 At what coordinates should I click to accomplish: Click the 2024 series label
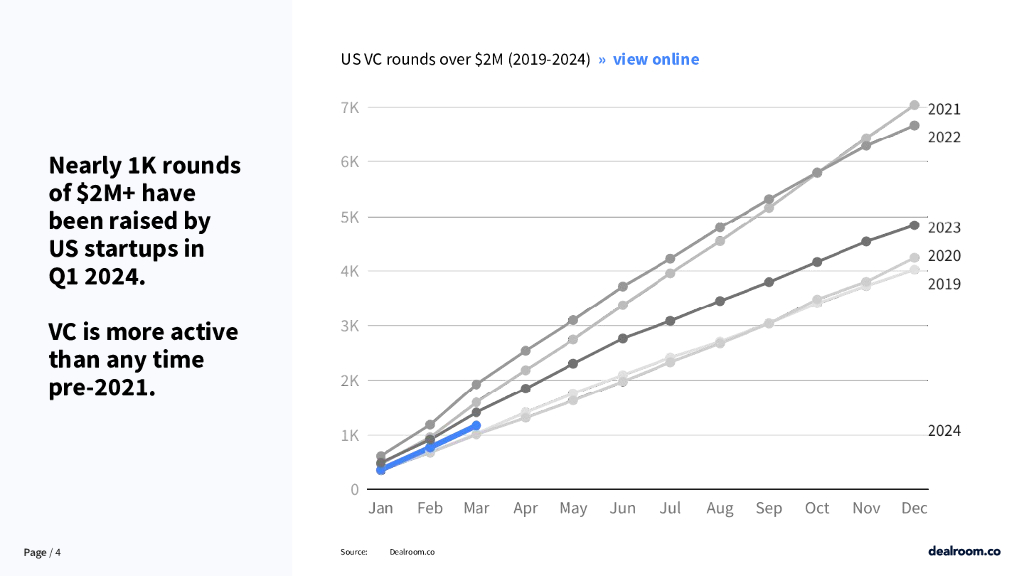944,431
